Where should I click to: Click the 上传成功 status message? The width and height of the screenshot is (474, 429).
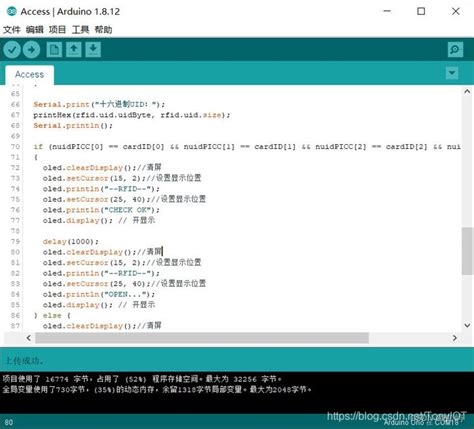(x=24, y=360)
